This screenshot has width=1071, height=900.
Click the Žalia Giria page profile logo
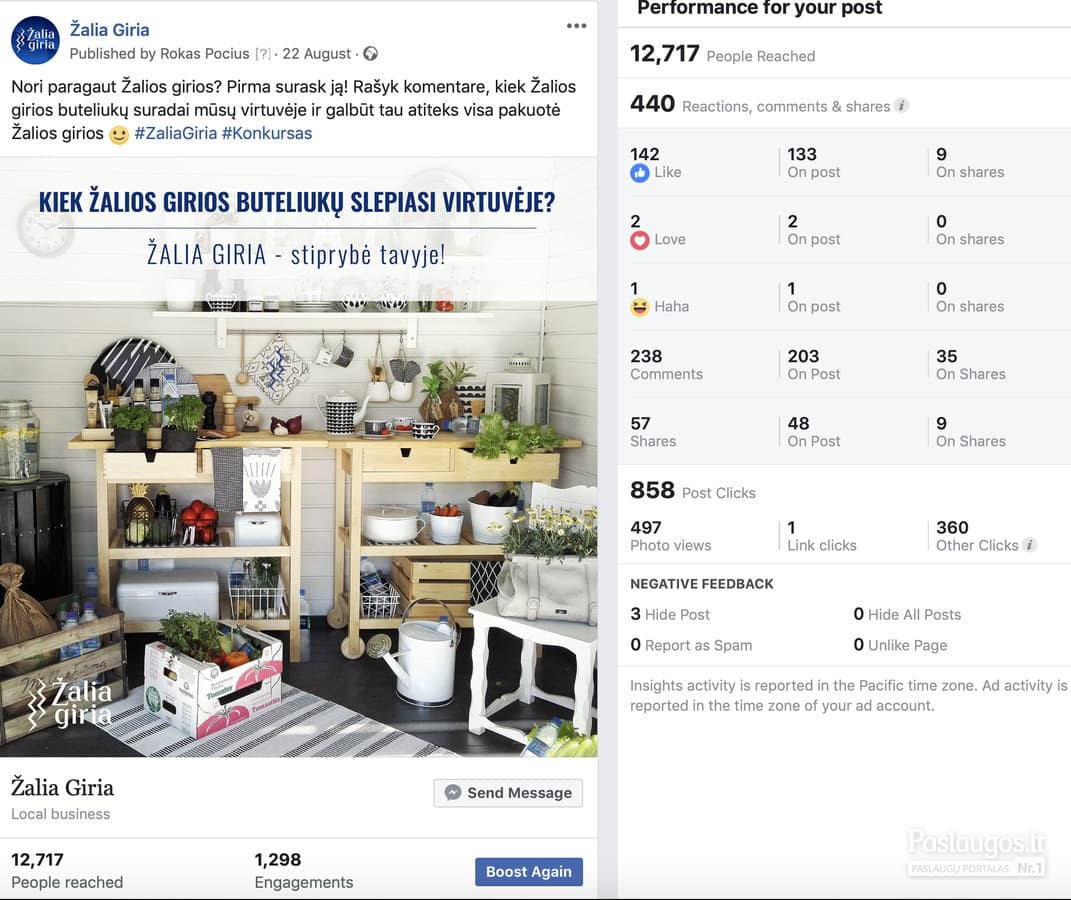[36, 40]
